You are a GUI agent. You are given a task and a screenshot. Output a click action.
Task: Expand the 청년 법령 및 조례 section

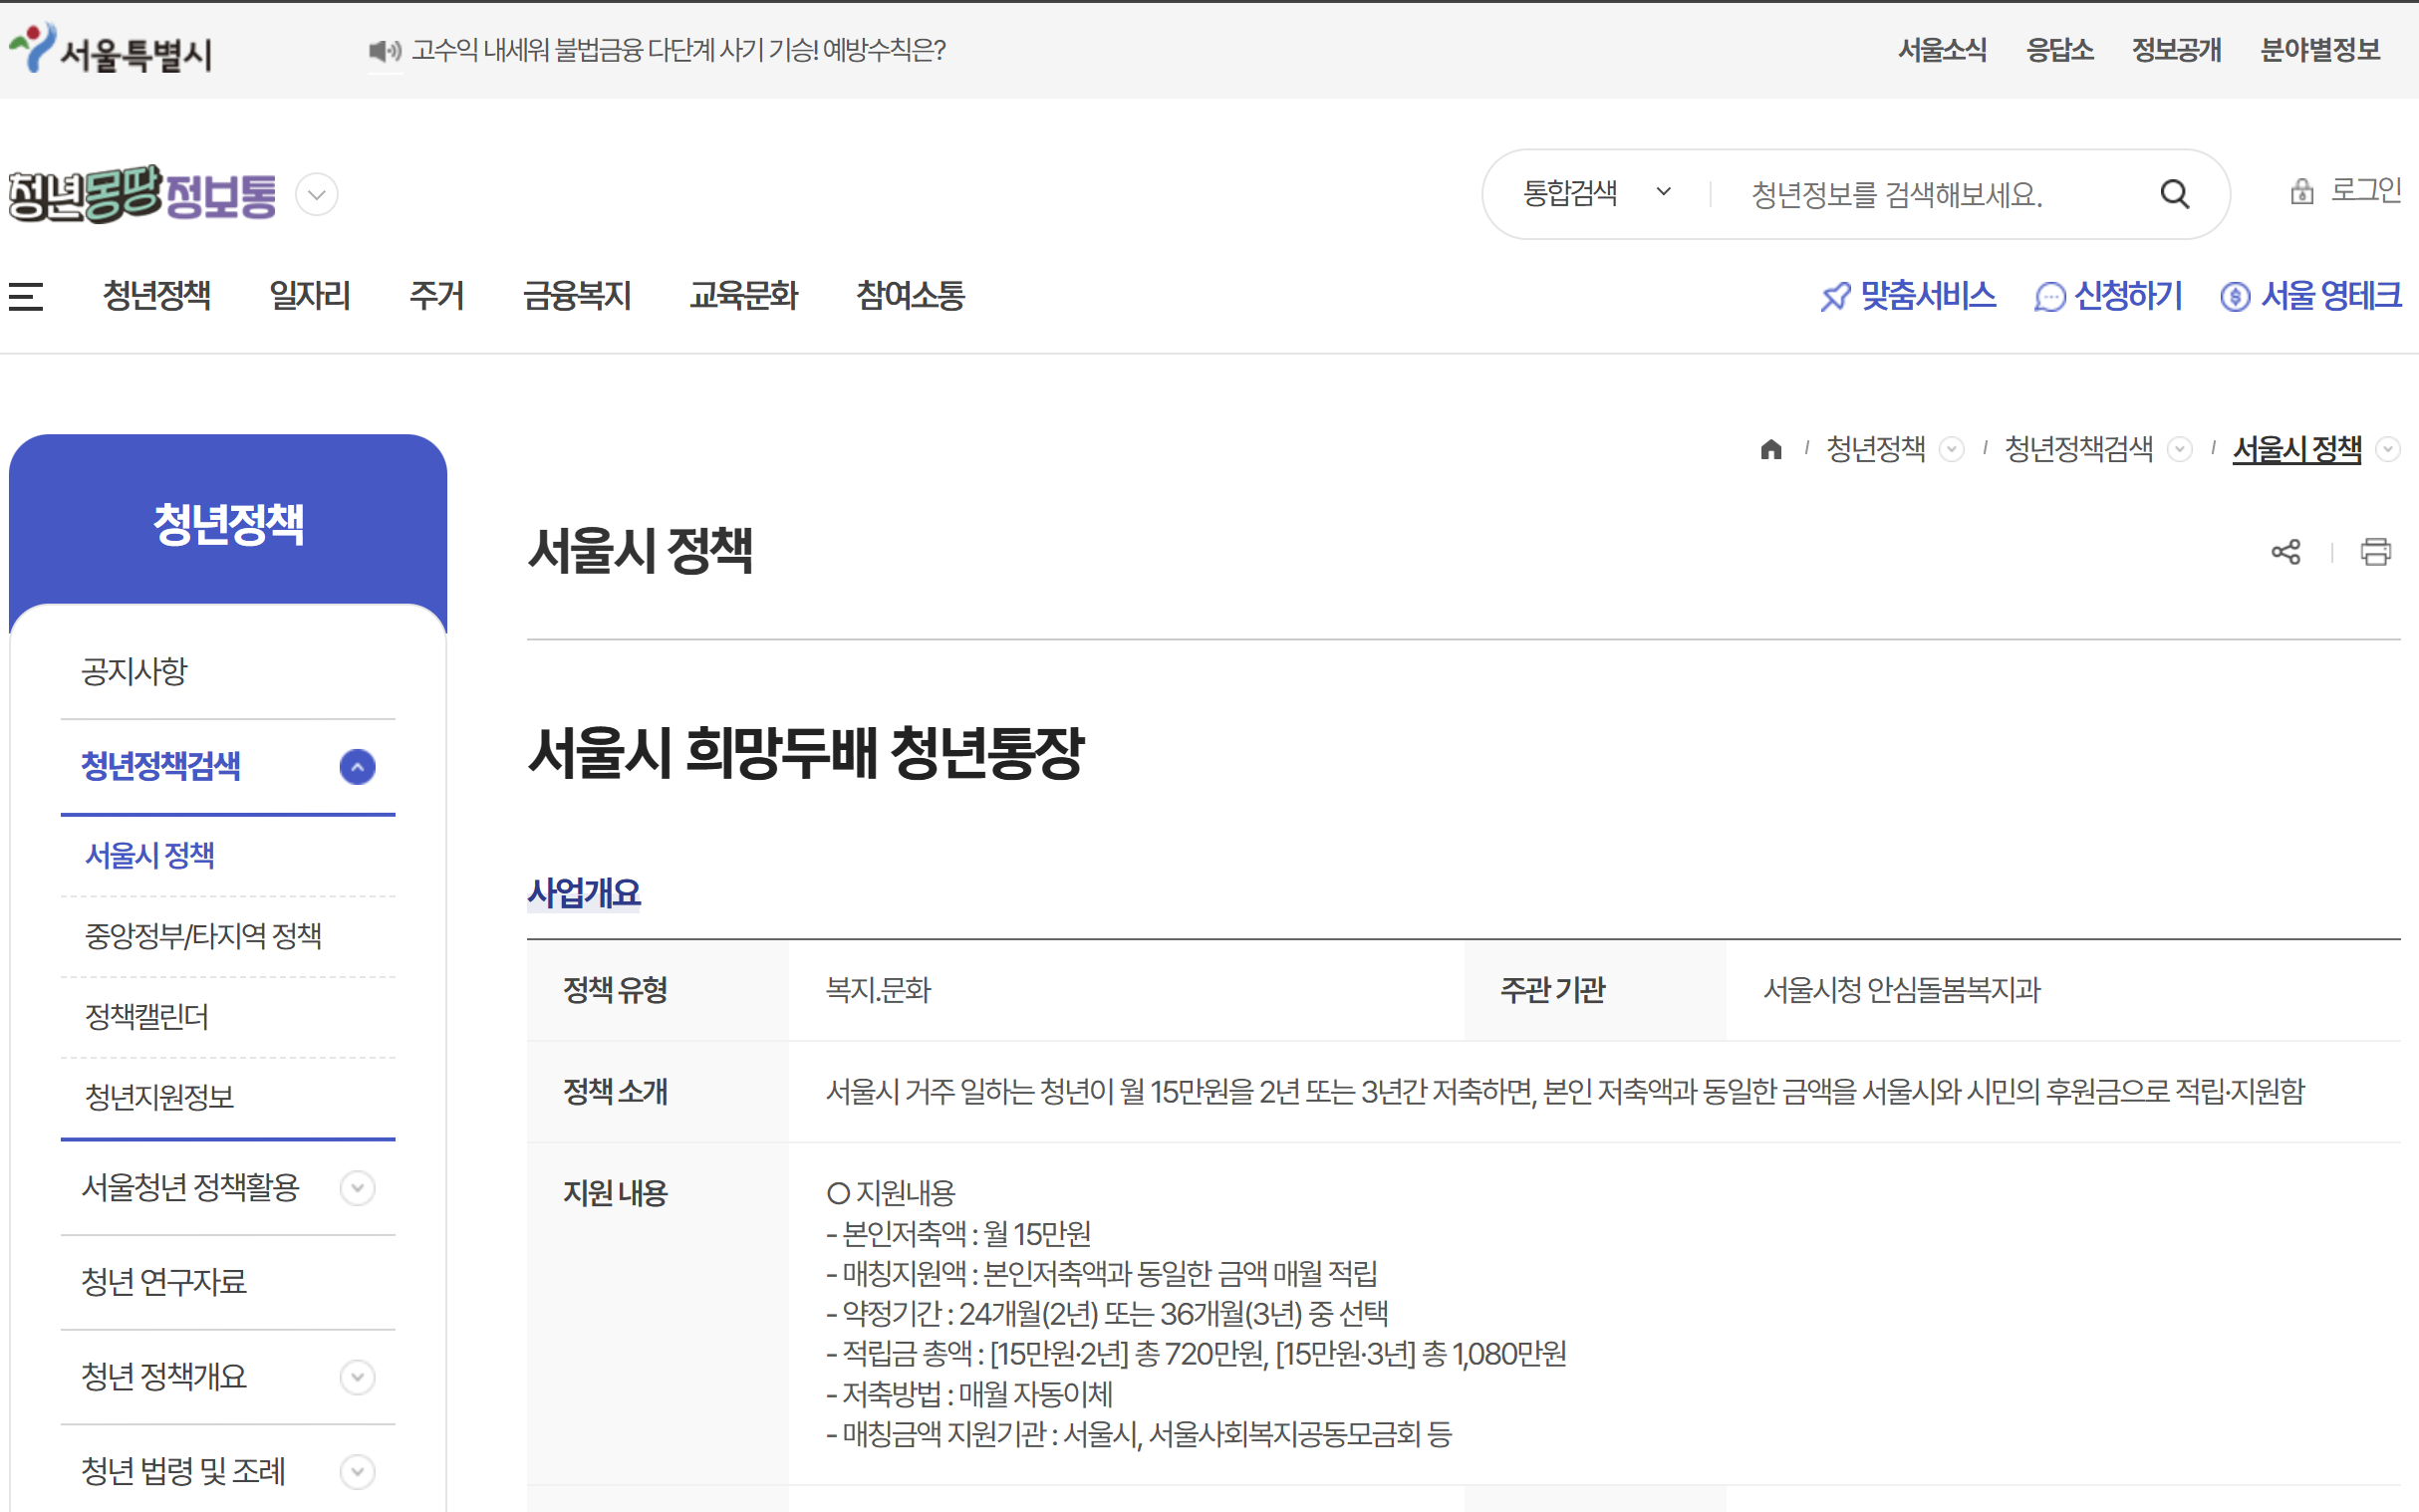pos(357,1472)
